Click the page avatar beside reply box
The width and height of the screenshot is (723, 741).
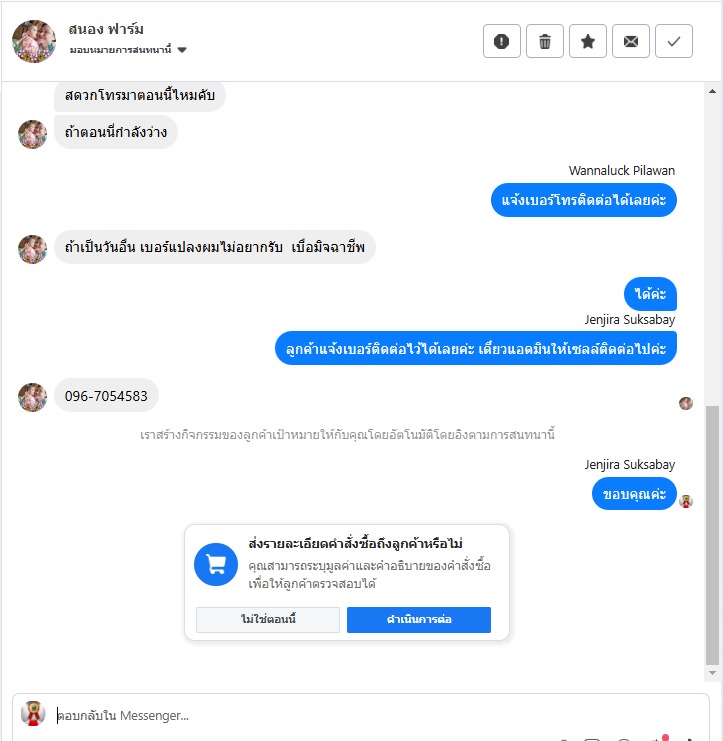33,713
